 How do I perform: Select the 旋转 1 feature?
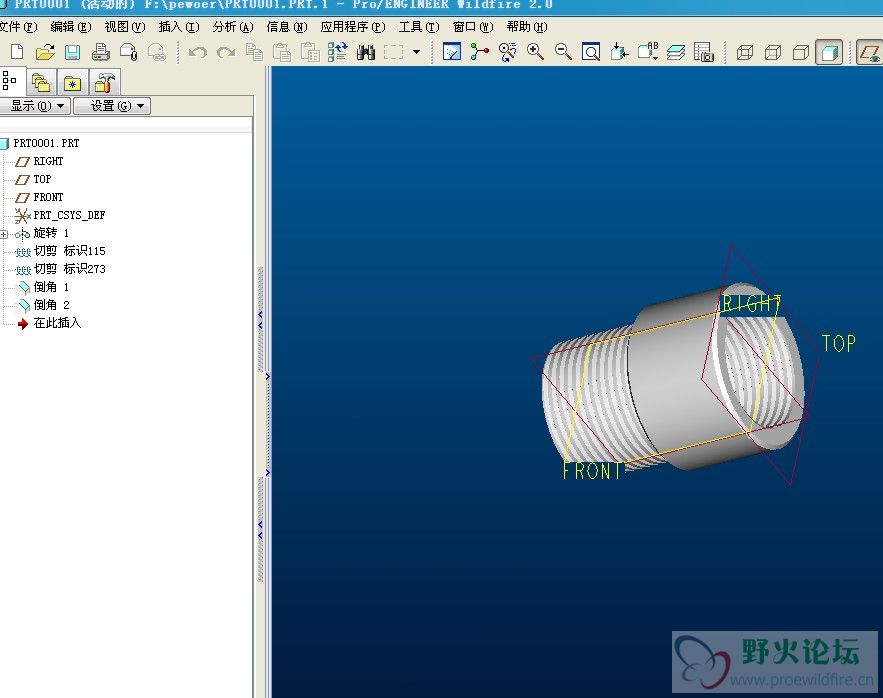[51, 233]
